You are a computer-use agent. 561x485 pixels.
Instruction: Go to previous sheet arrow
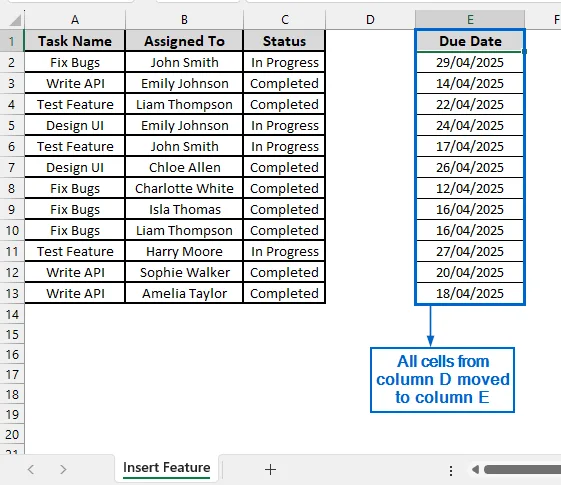coord(31,469)
